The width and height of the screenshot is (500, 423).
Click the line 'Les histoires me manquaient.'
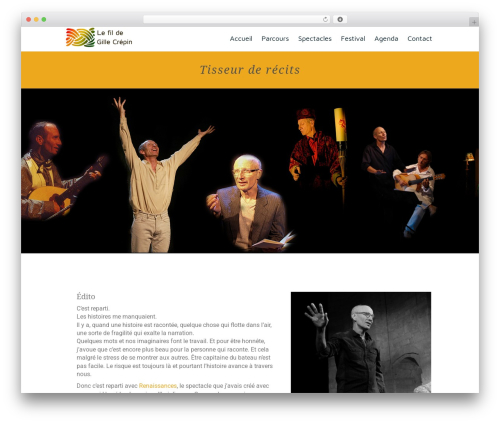pyautogui.click(x=116, y=316)
